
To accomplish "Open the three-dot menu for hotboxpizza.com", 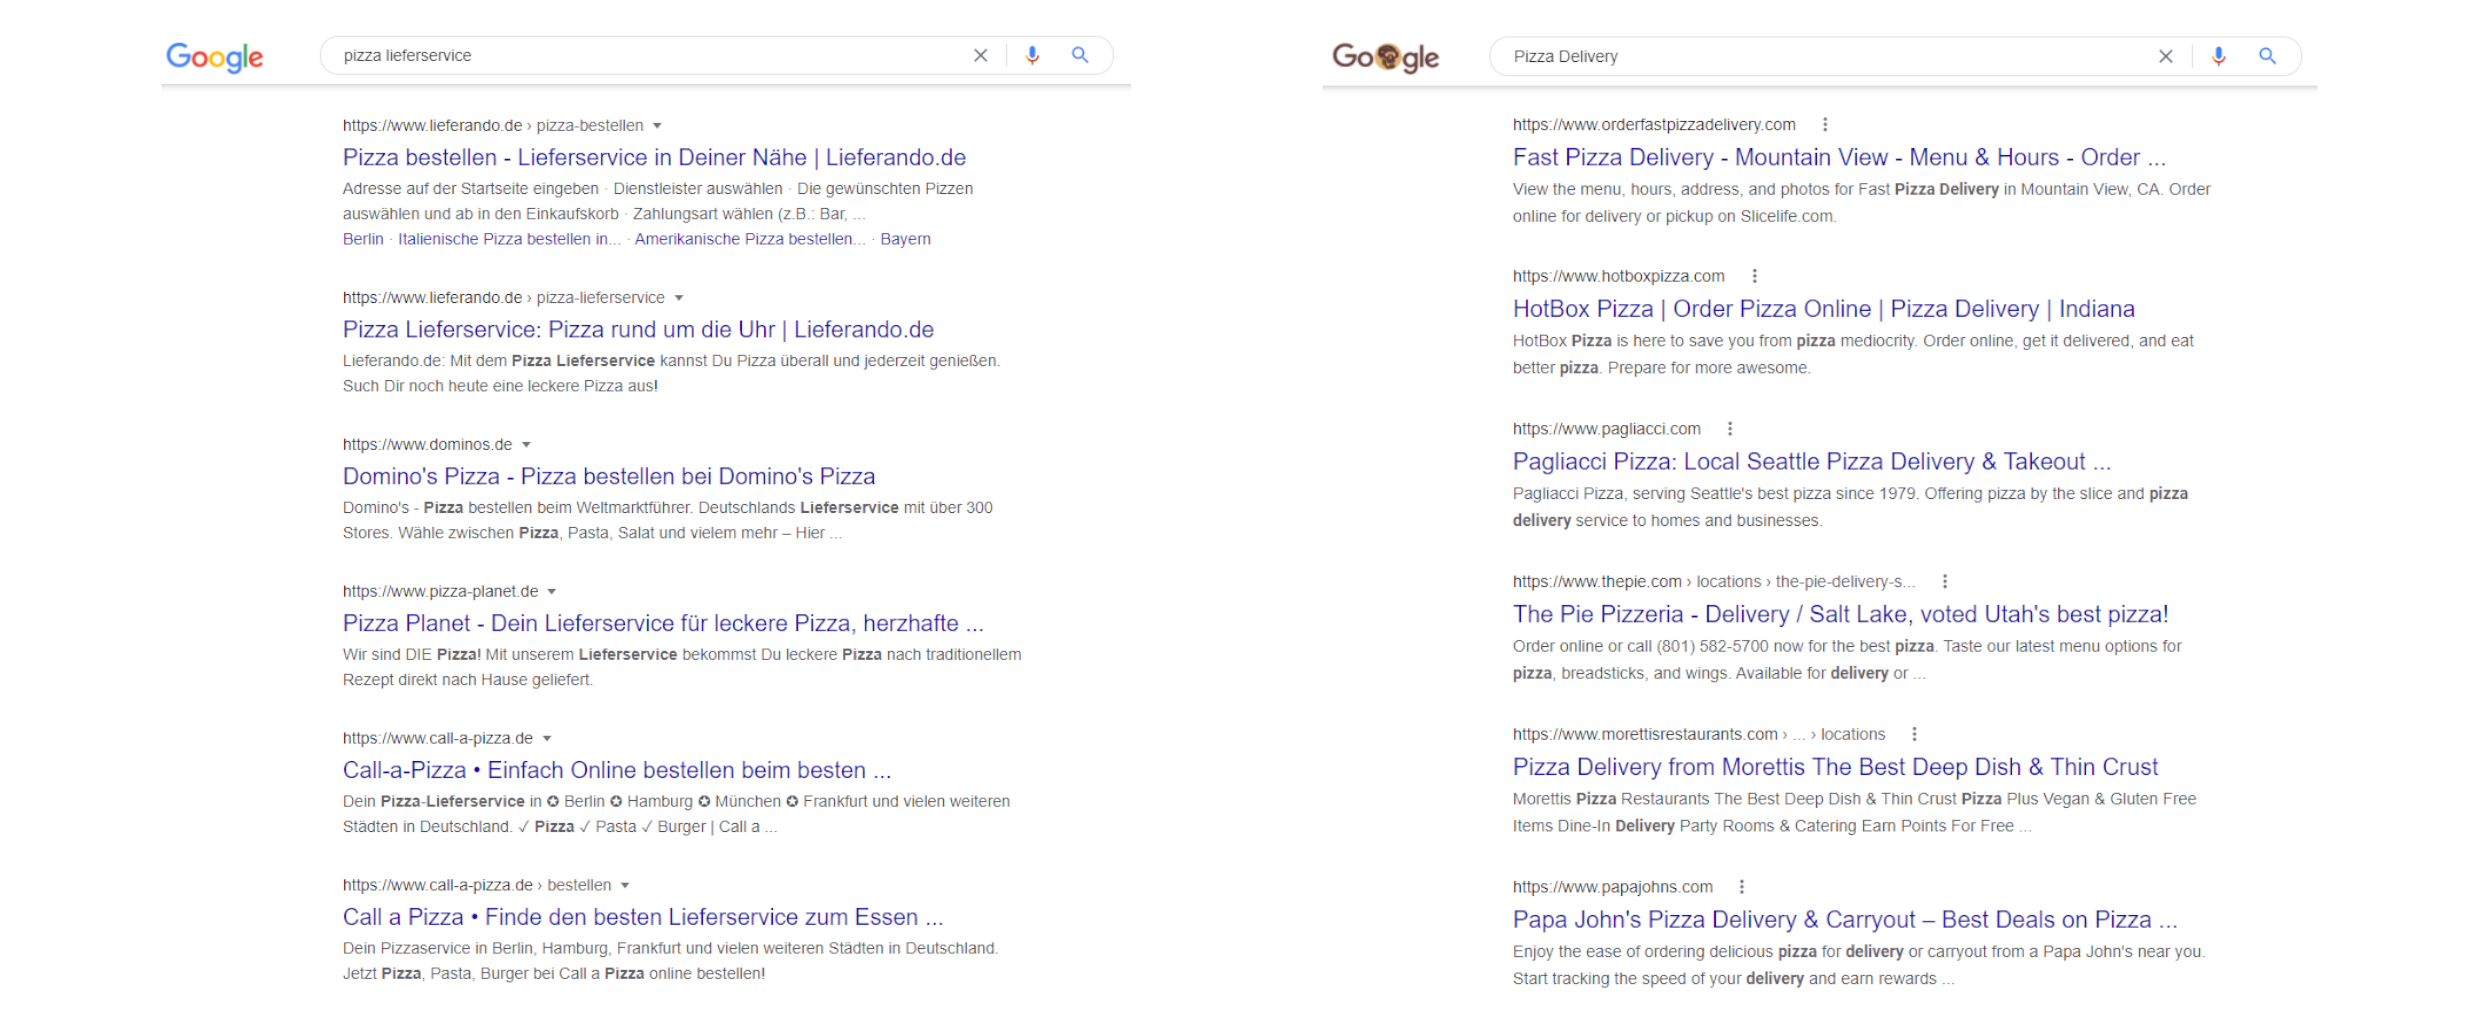I will pyautogui.click(x=1754, y=277).
